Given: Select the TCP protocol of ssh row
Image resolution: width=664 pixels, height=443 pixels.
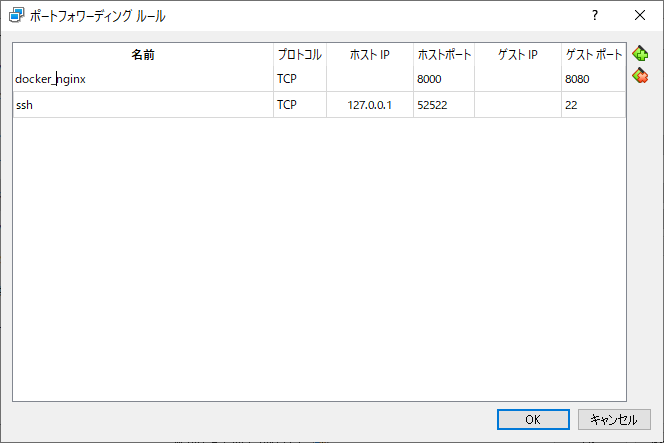Looking at the screenshot, I should coord(300,105).
